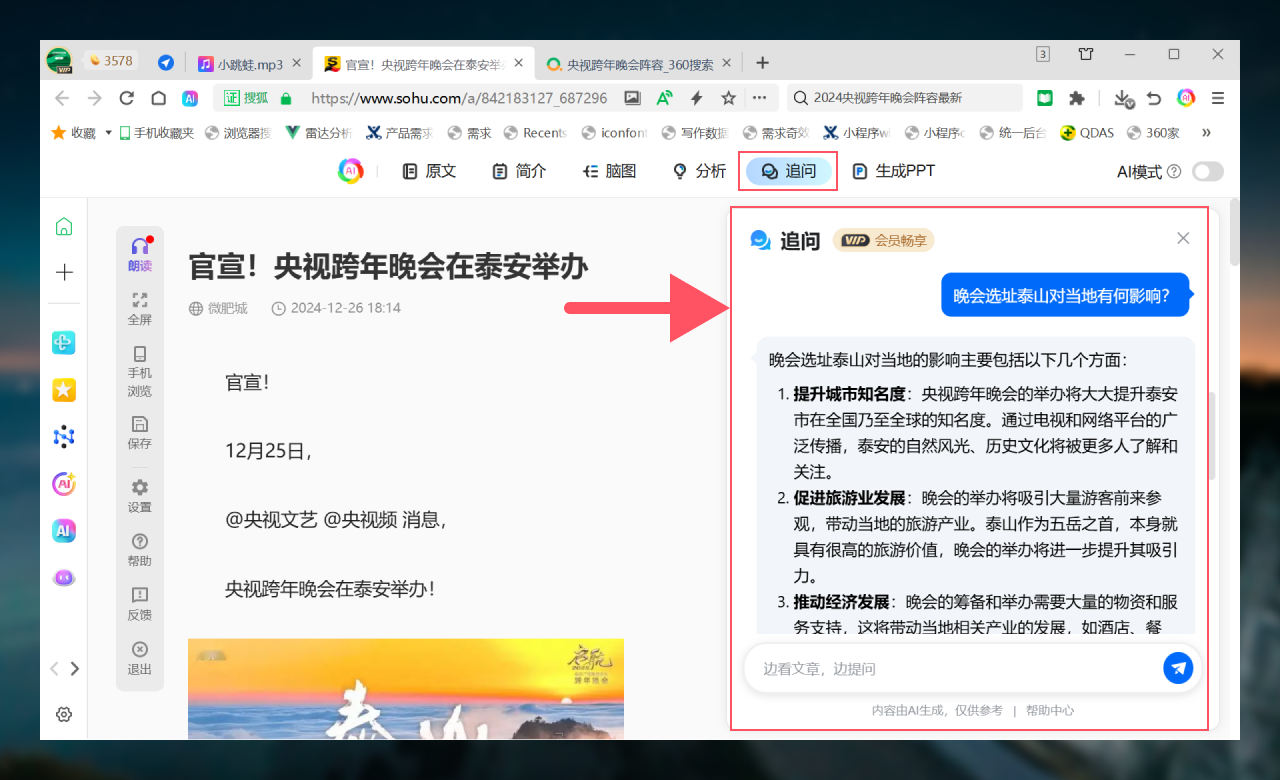The width and height of the screenshot is (1280, 780).
Task: Toggle the AI模式 switch on
Action: [x=1207, y=172]
